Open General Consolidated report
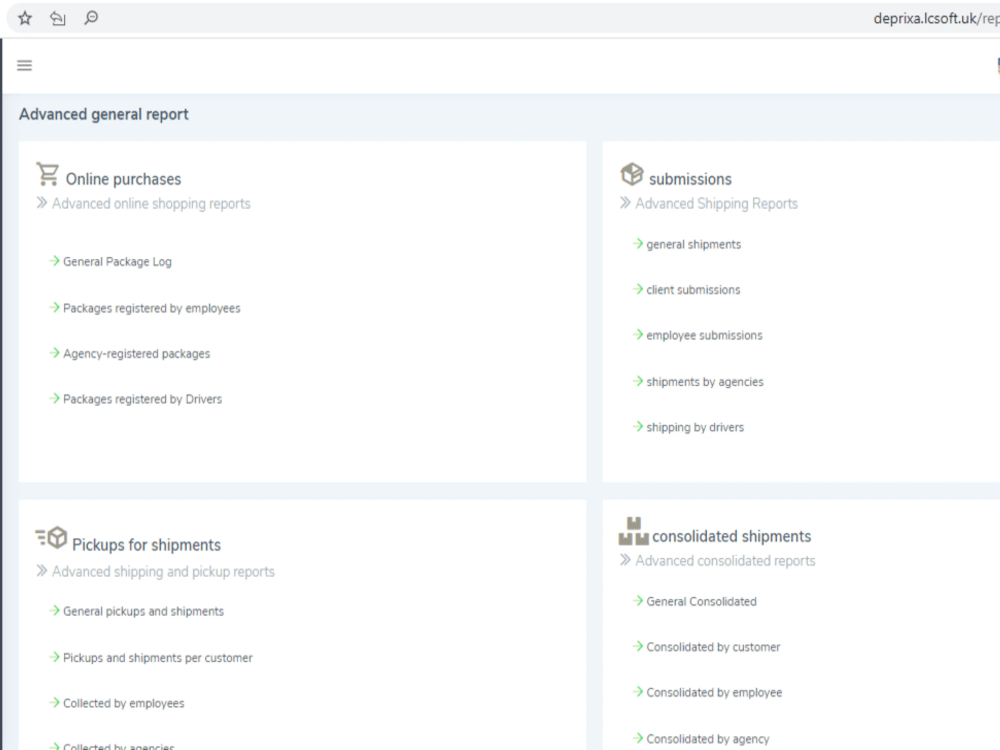This screenshot has height=750, width=1000. point(702,601)
